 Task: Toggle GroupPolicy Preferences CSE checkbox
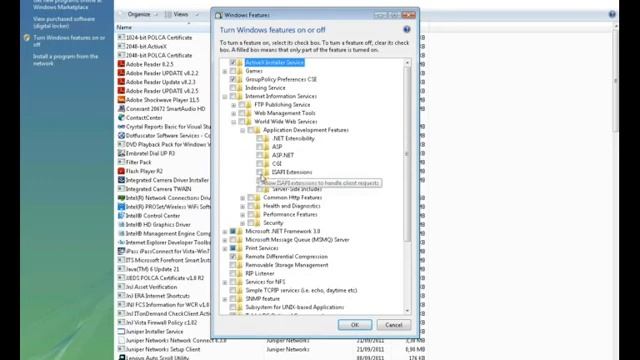[233, 79]
